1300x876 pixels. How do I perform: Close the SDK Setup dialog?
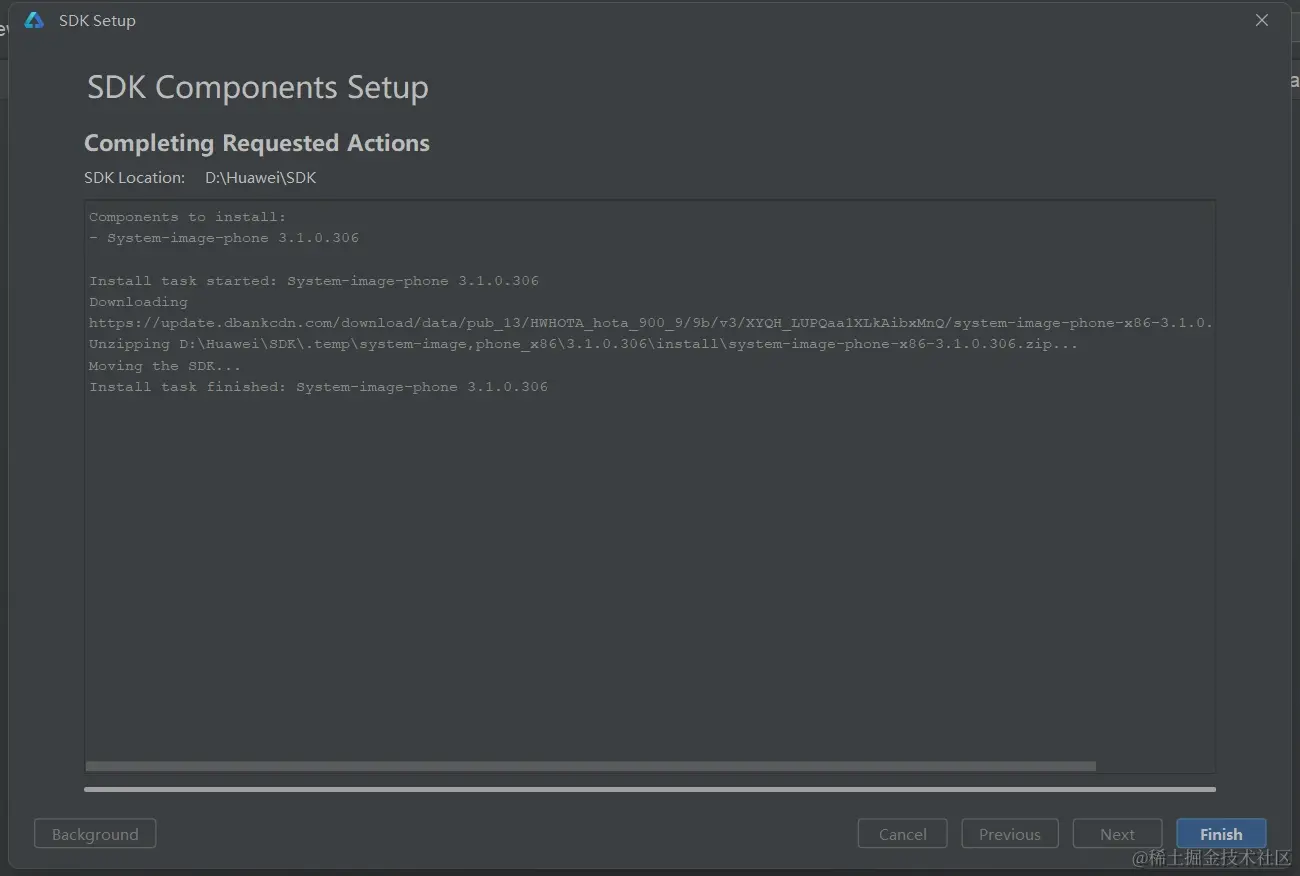coord(1262,20)
